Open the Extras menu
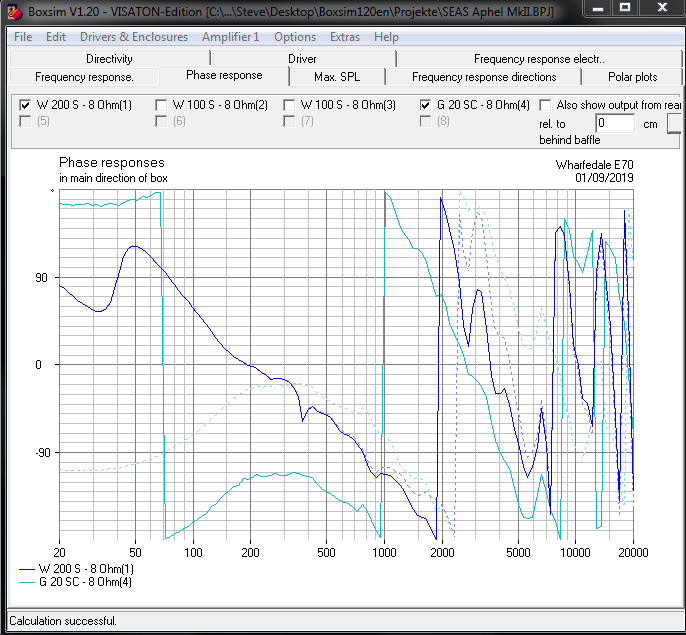Image resolution: width=686 pixels, height=635 pixels. (x=345, y=37)
